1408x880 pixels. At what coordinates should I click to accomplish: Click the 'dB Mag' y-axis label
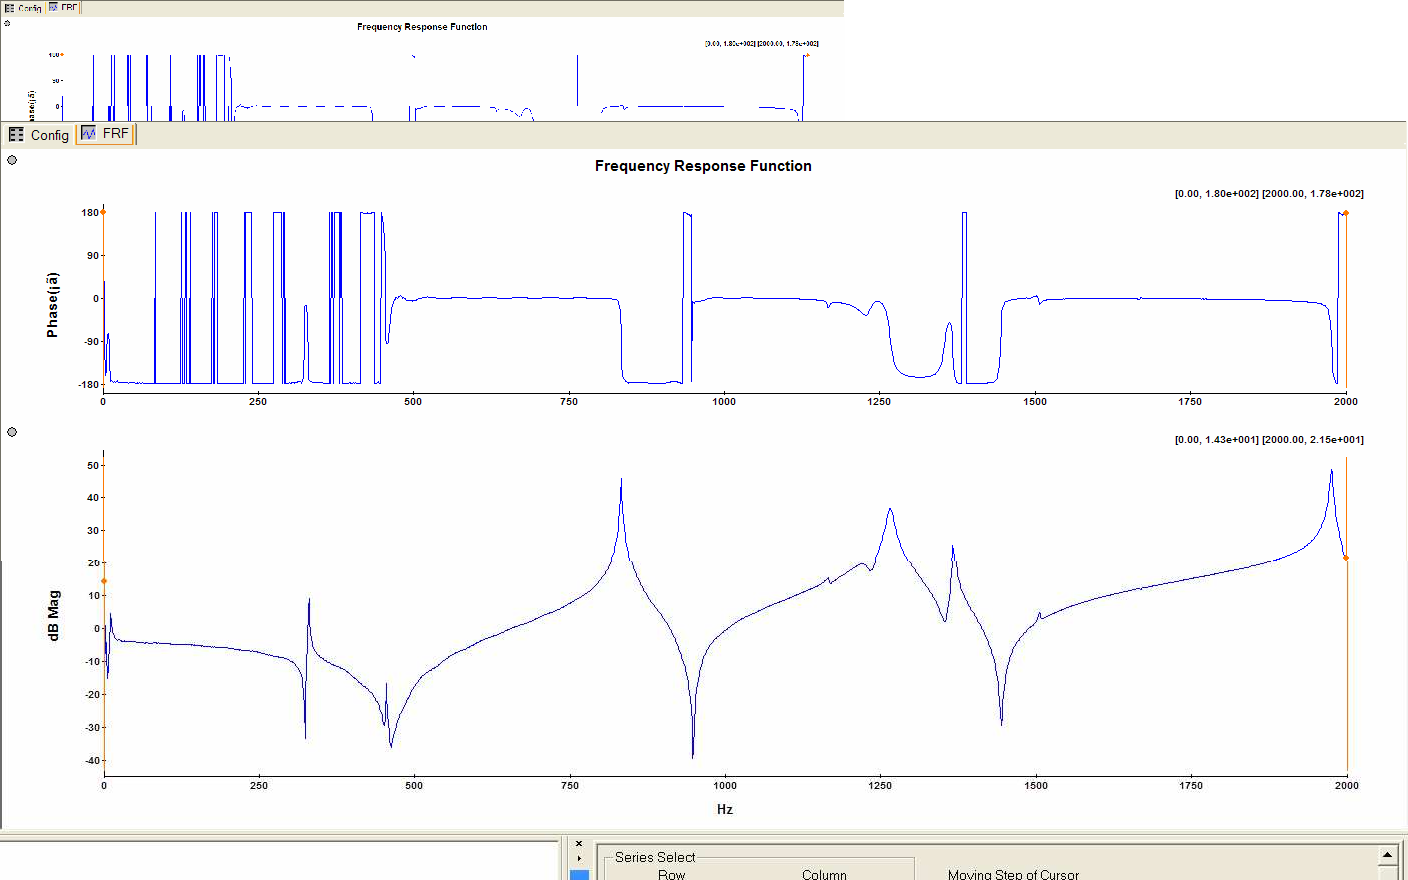pos(53,615)
